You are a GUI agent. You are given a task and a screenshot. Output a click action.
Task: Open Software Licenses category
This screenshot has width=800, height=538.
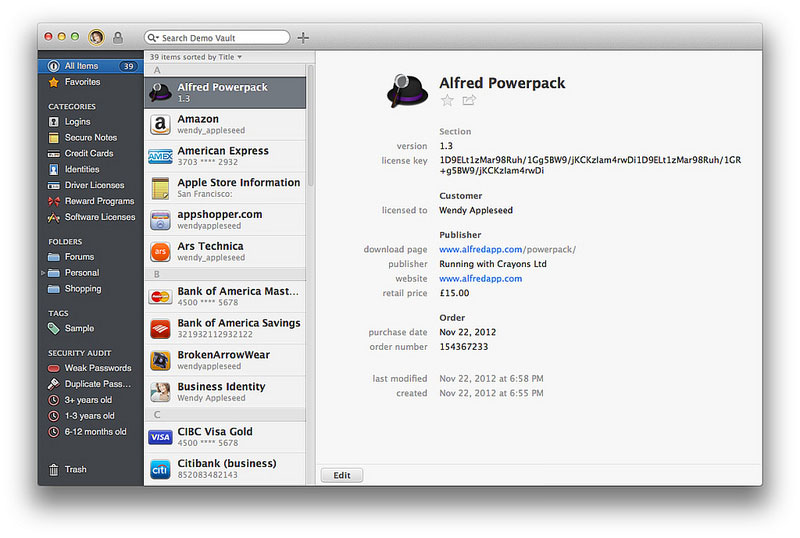[x=99, y=217]
